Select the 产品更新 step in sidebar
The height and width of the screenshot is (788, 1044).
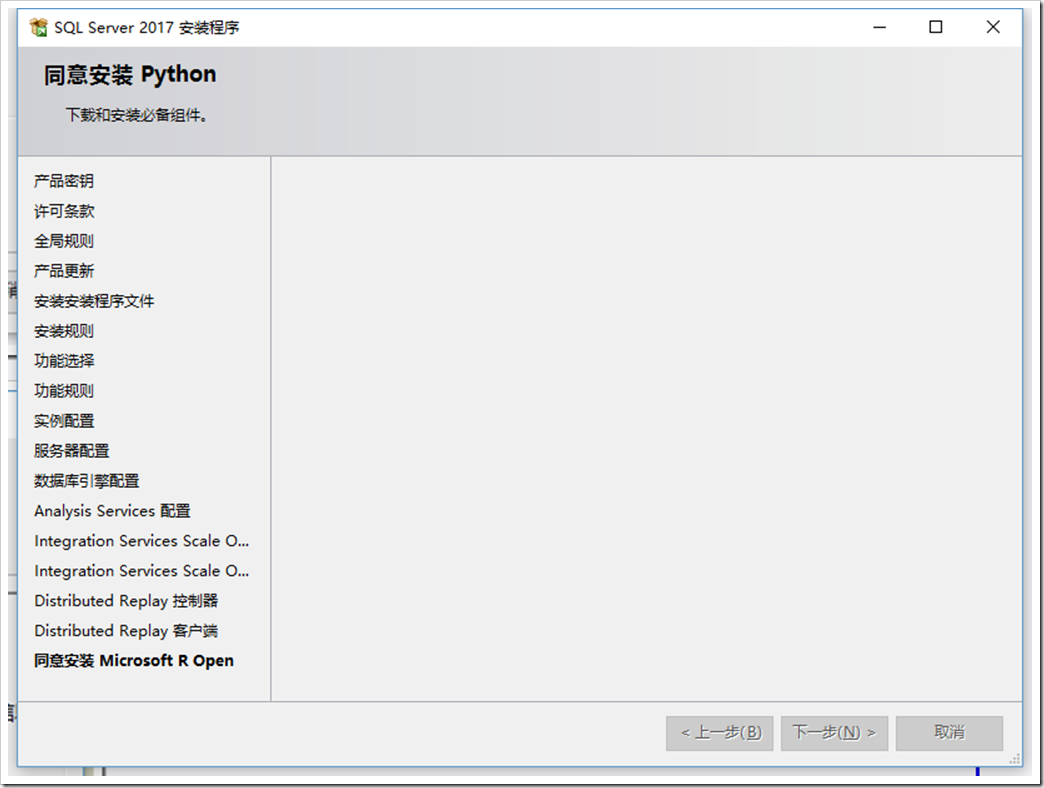pyautogui.click(x=64, y=271)
